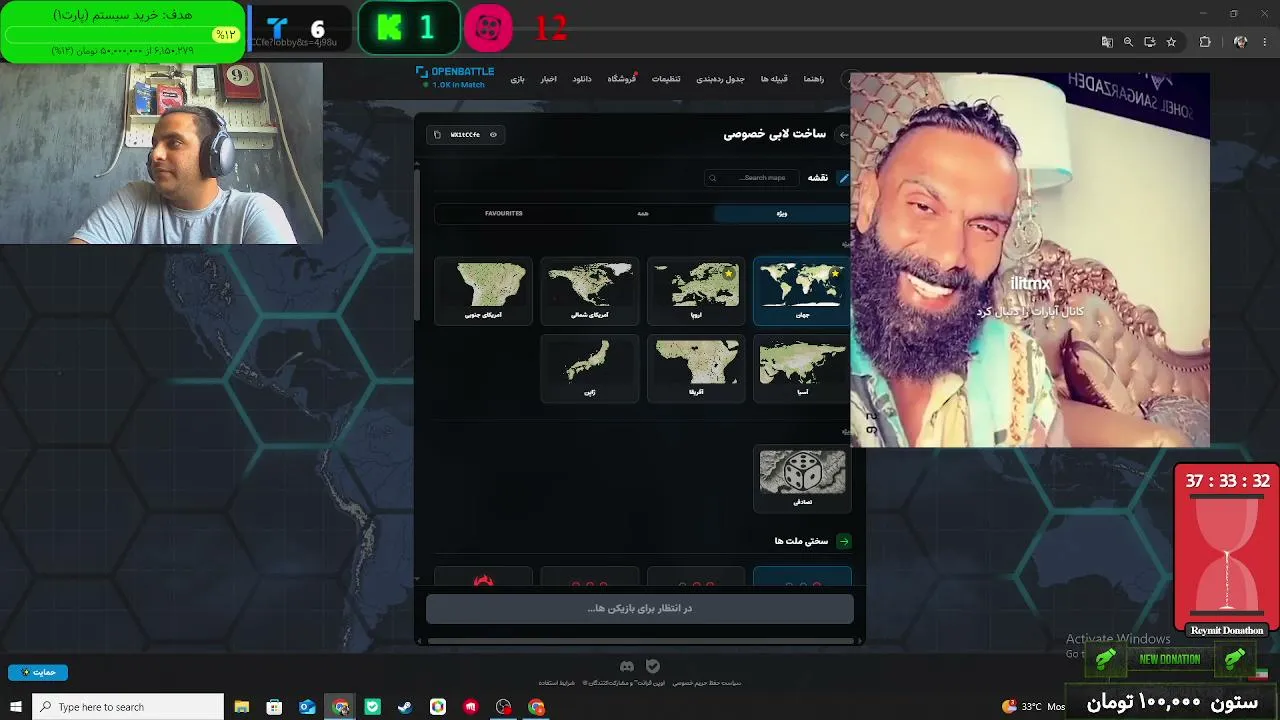
Task: Open the قبیله ها menu item
Action: 773,79
